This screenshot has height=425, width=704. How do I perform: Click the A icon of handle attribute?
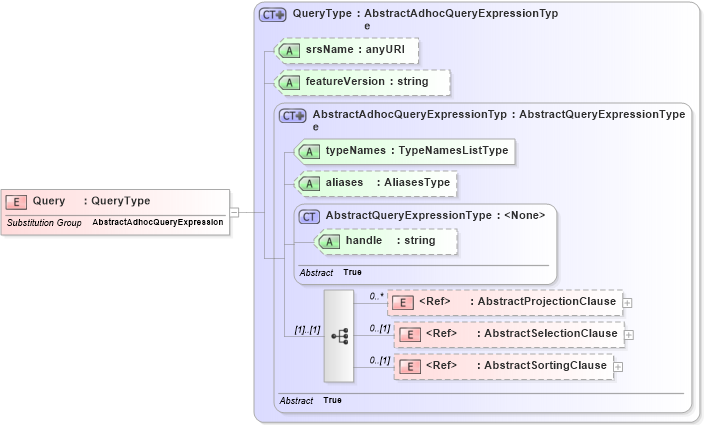pos(329,241)
